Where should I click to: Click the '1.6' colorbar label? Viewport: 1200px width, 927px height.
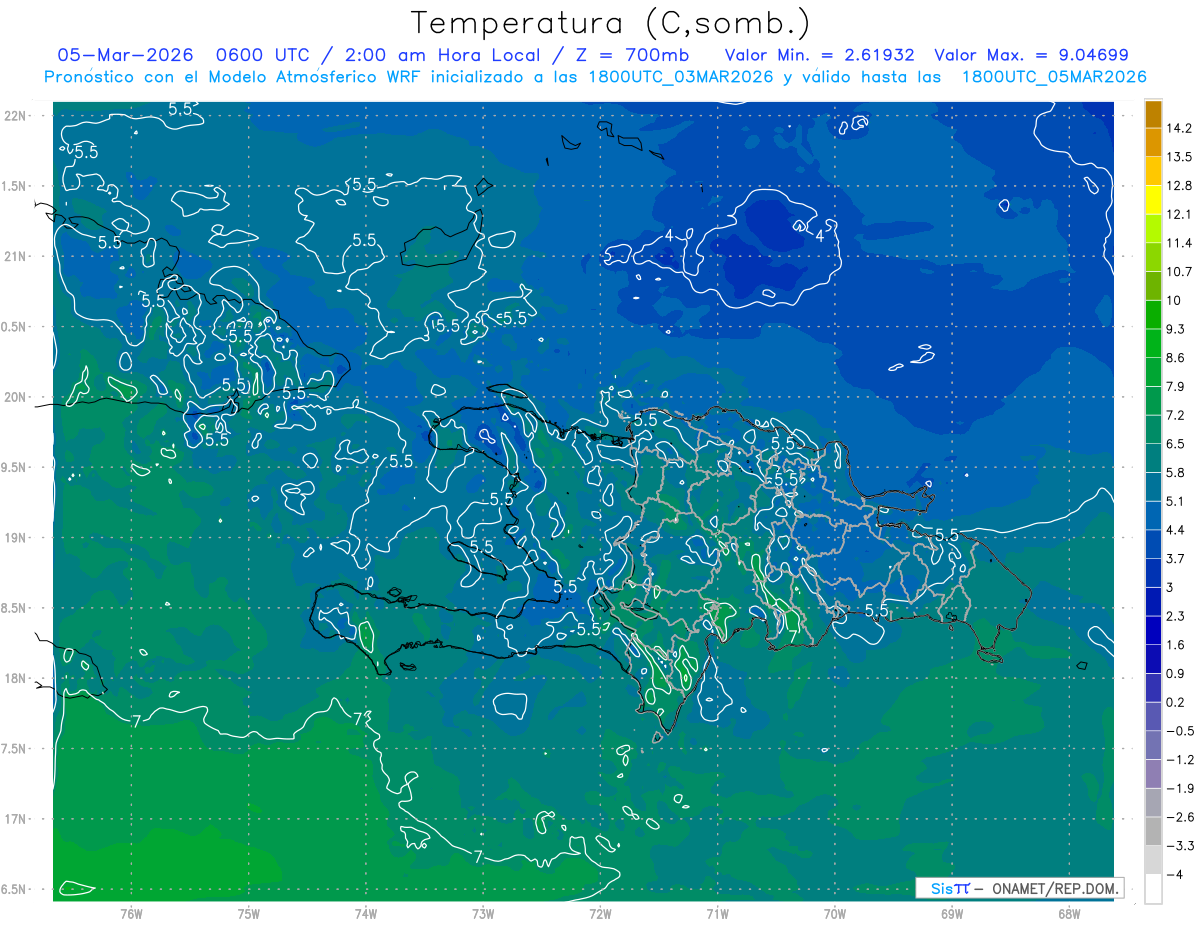1177,645
